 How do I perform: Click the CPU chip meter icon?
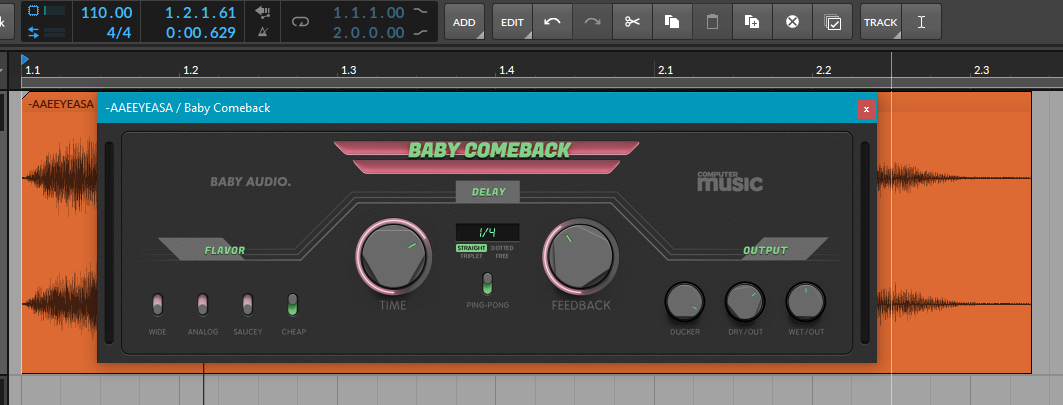click(x=34, y=11)
